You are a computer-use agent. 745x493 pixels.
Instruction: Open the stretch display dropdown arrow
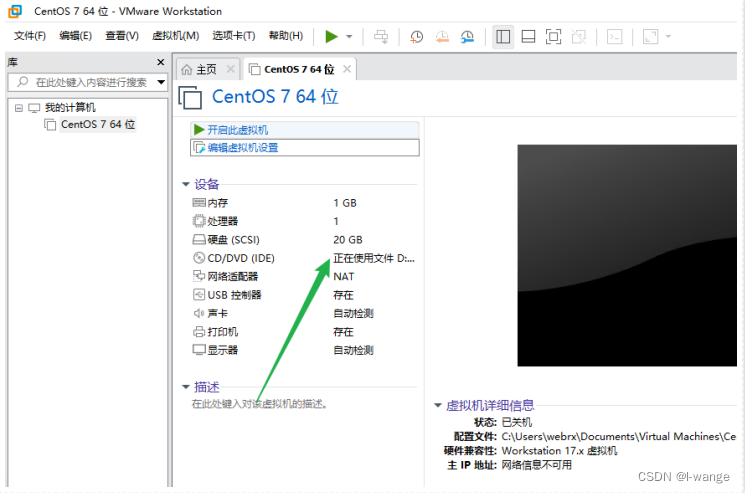(668, 37)
